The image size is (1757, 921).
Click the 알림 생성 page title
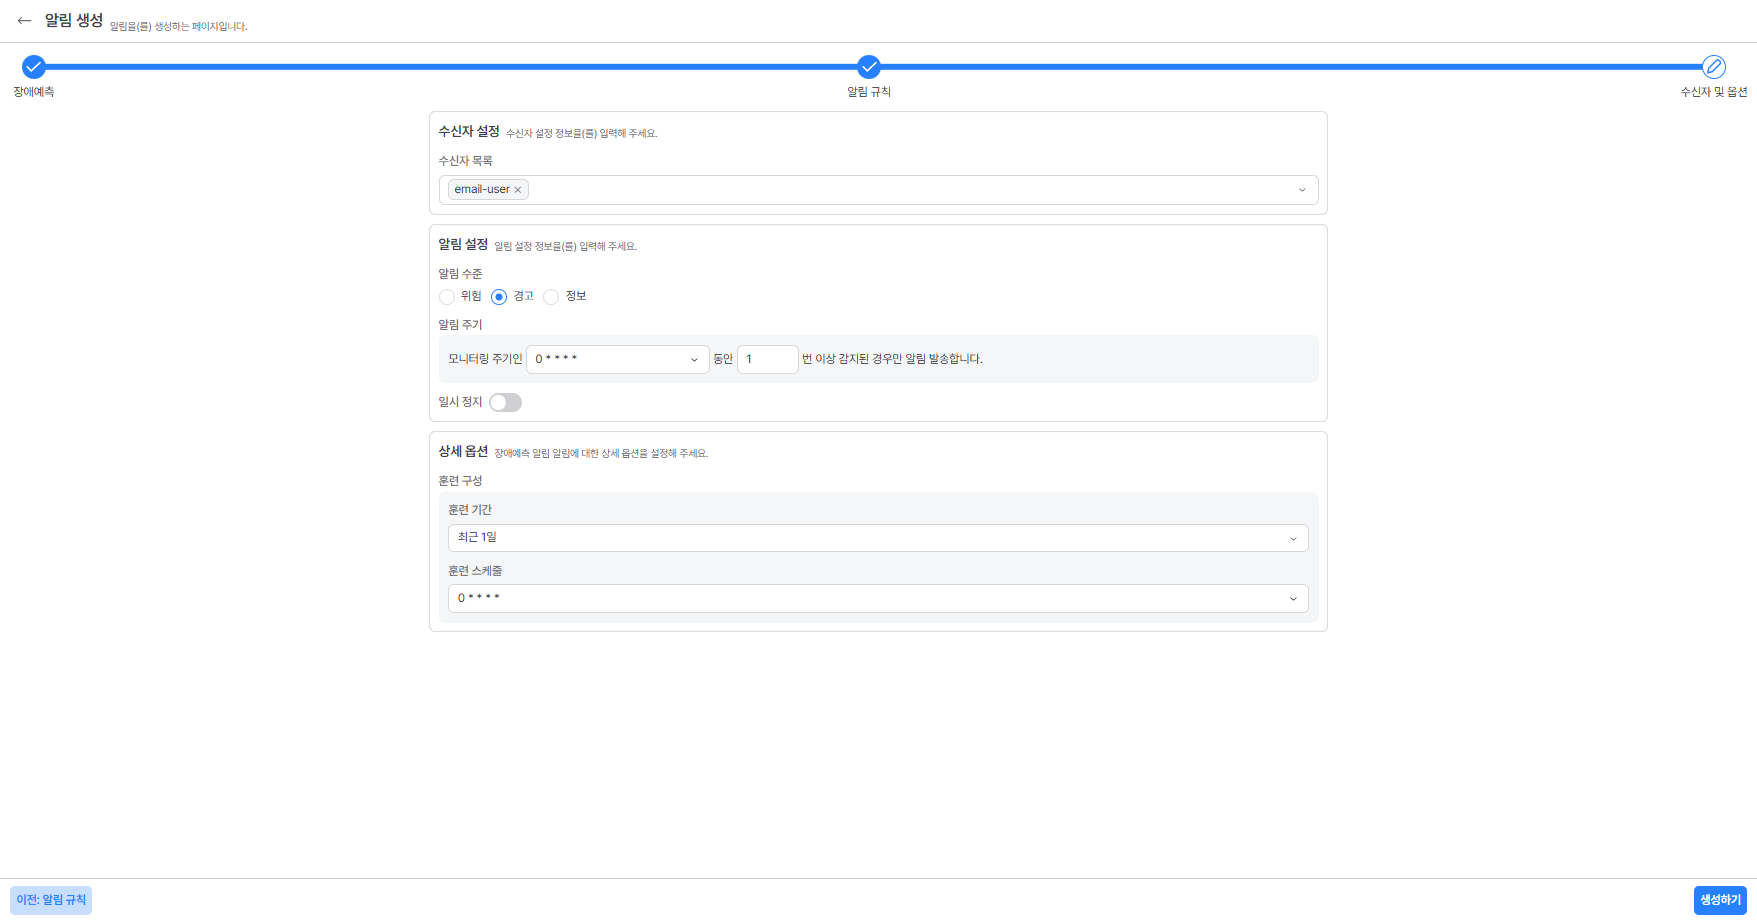pyautogui.click(x=74, y=20)
